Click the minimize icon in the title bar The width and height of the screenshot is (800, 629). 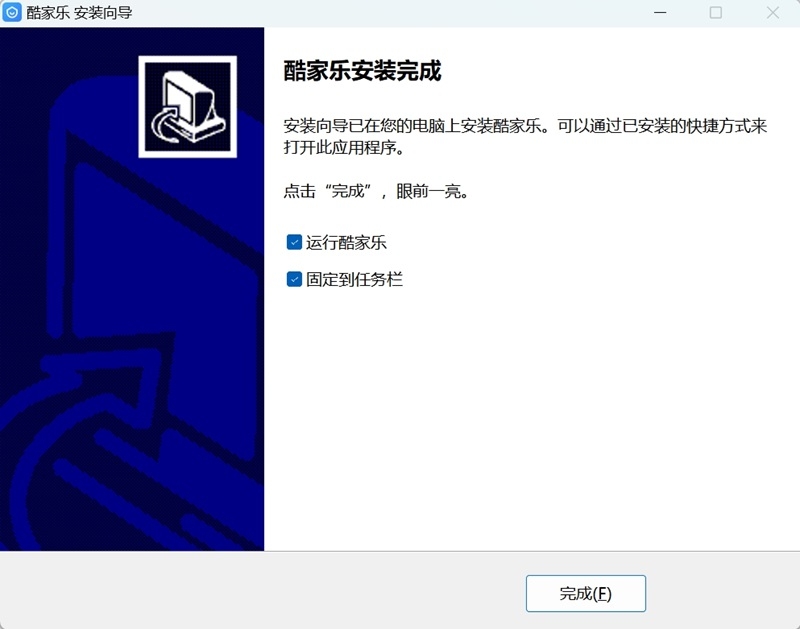[x=659, y=13]
